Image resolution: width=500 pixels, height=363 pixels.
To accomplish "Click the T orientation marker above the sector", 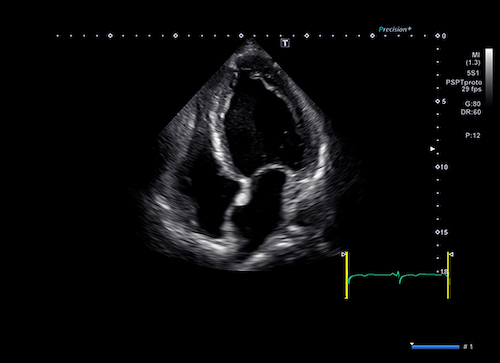I will pyautogui.click(x=285, y=43).
